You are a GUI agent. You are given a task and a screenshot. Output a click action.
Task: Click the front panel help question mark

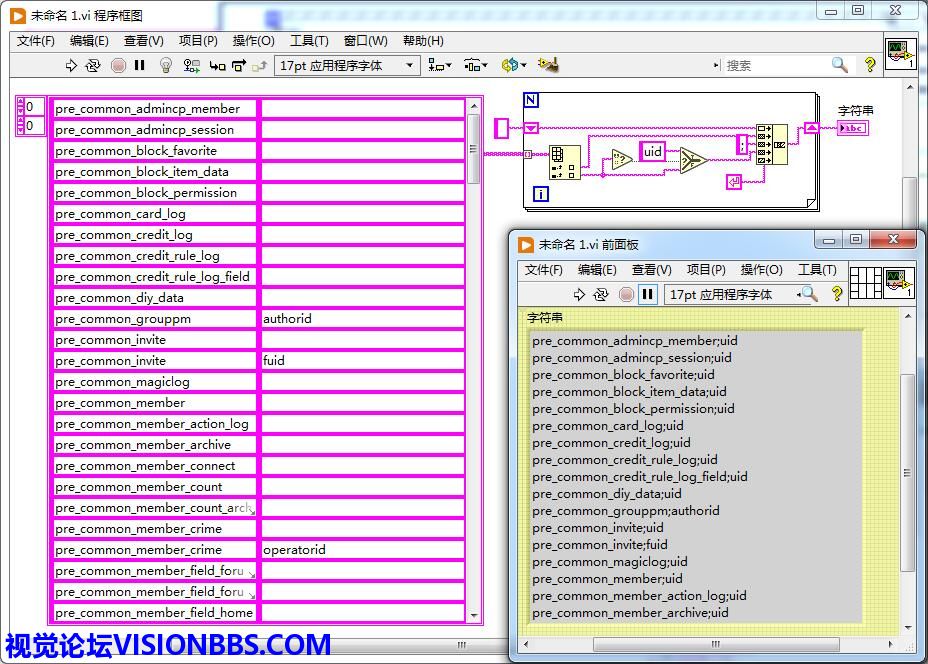(x=837, y=294)
